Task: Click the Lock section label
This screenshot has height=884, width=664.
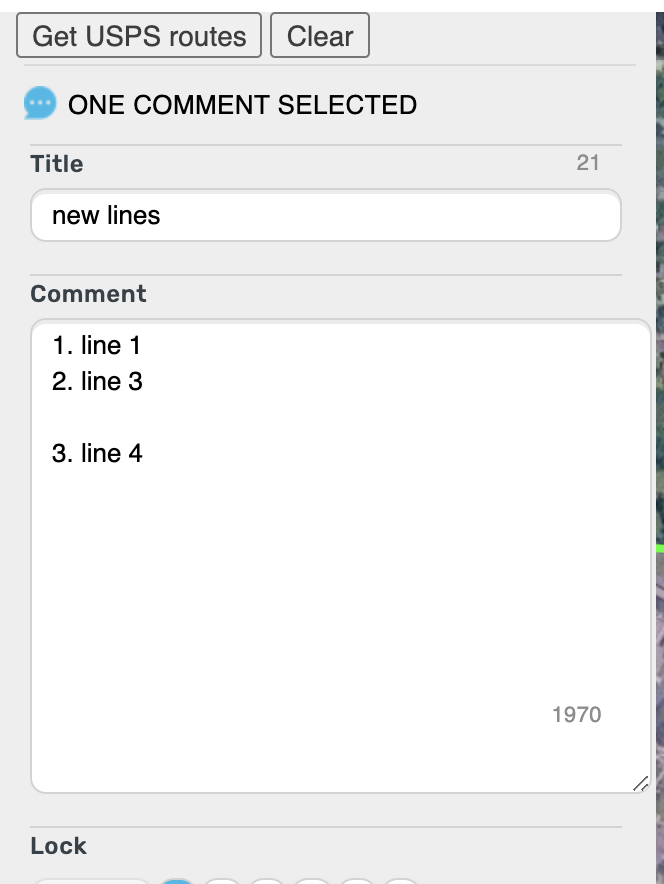Action: (58, 845)
